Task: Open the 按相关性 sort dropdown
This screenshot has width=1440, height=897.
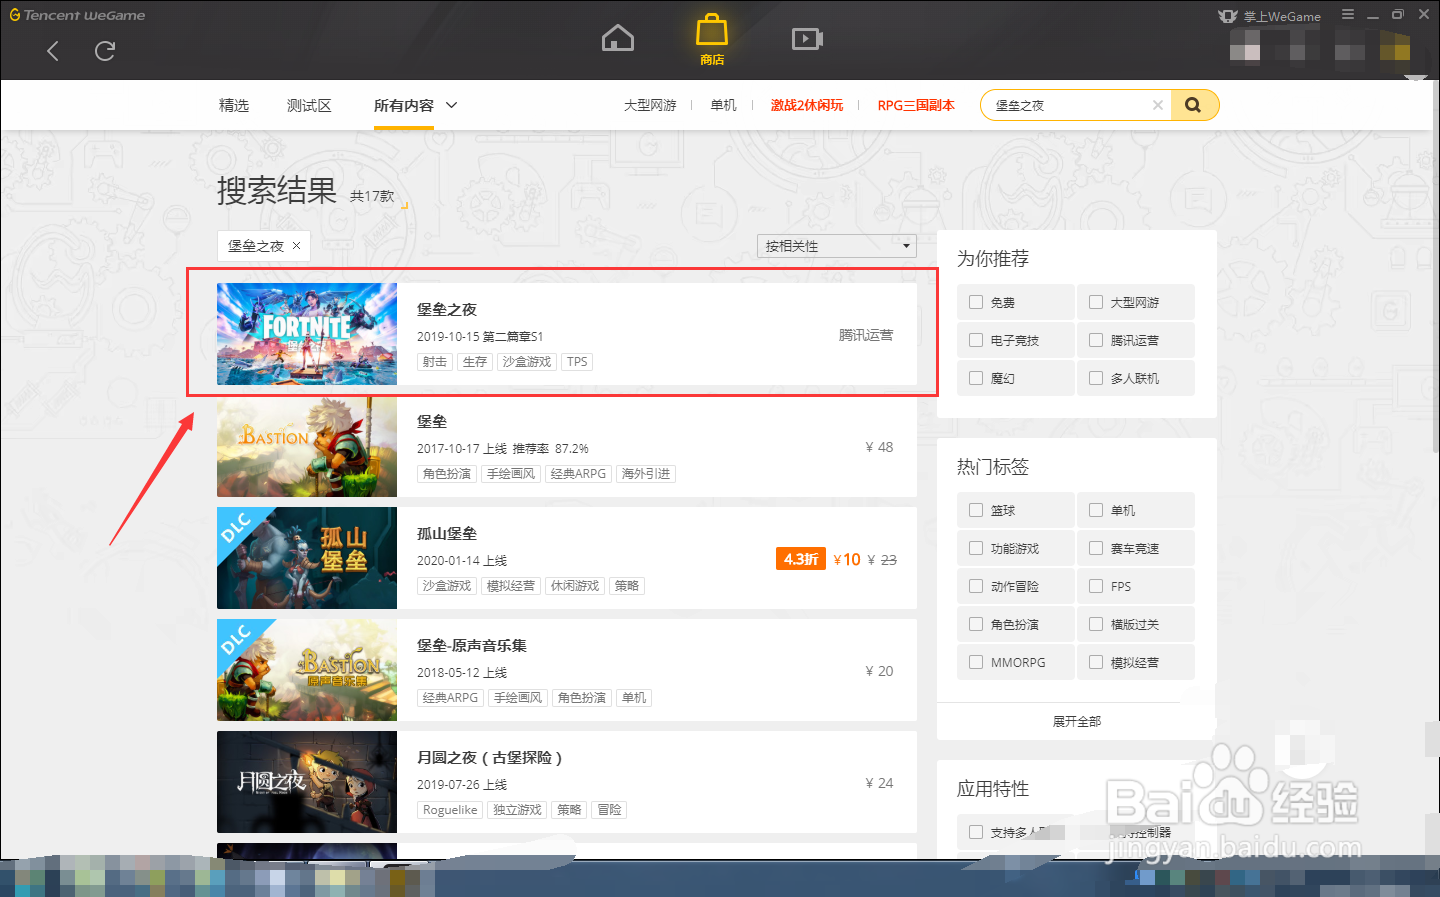Action: (837, 246)
